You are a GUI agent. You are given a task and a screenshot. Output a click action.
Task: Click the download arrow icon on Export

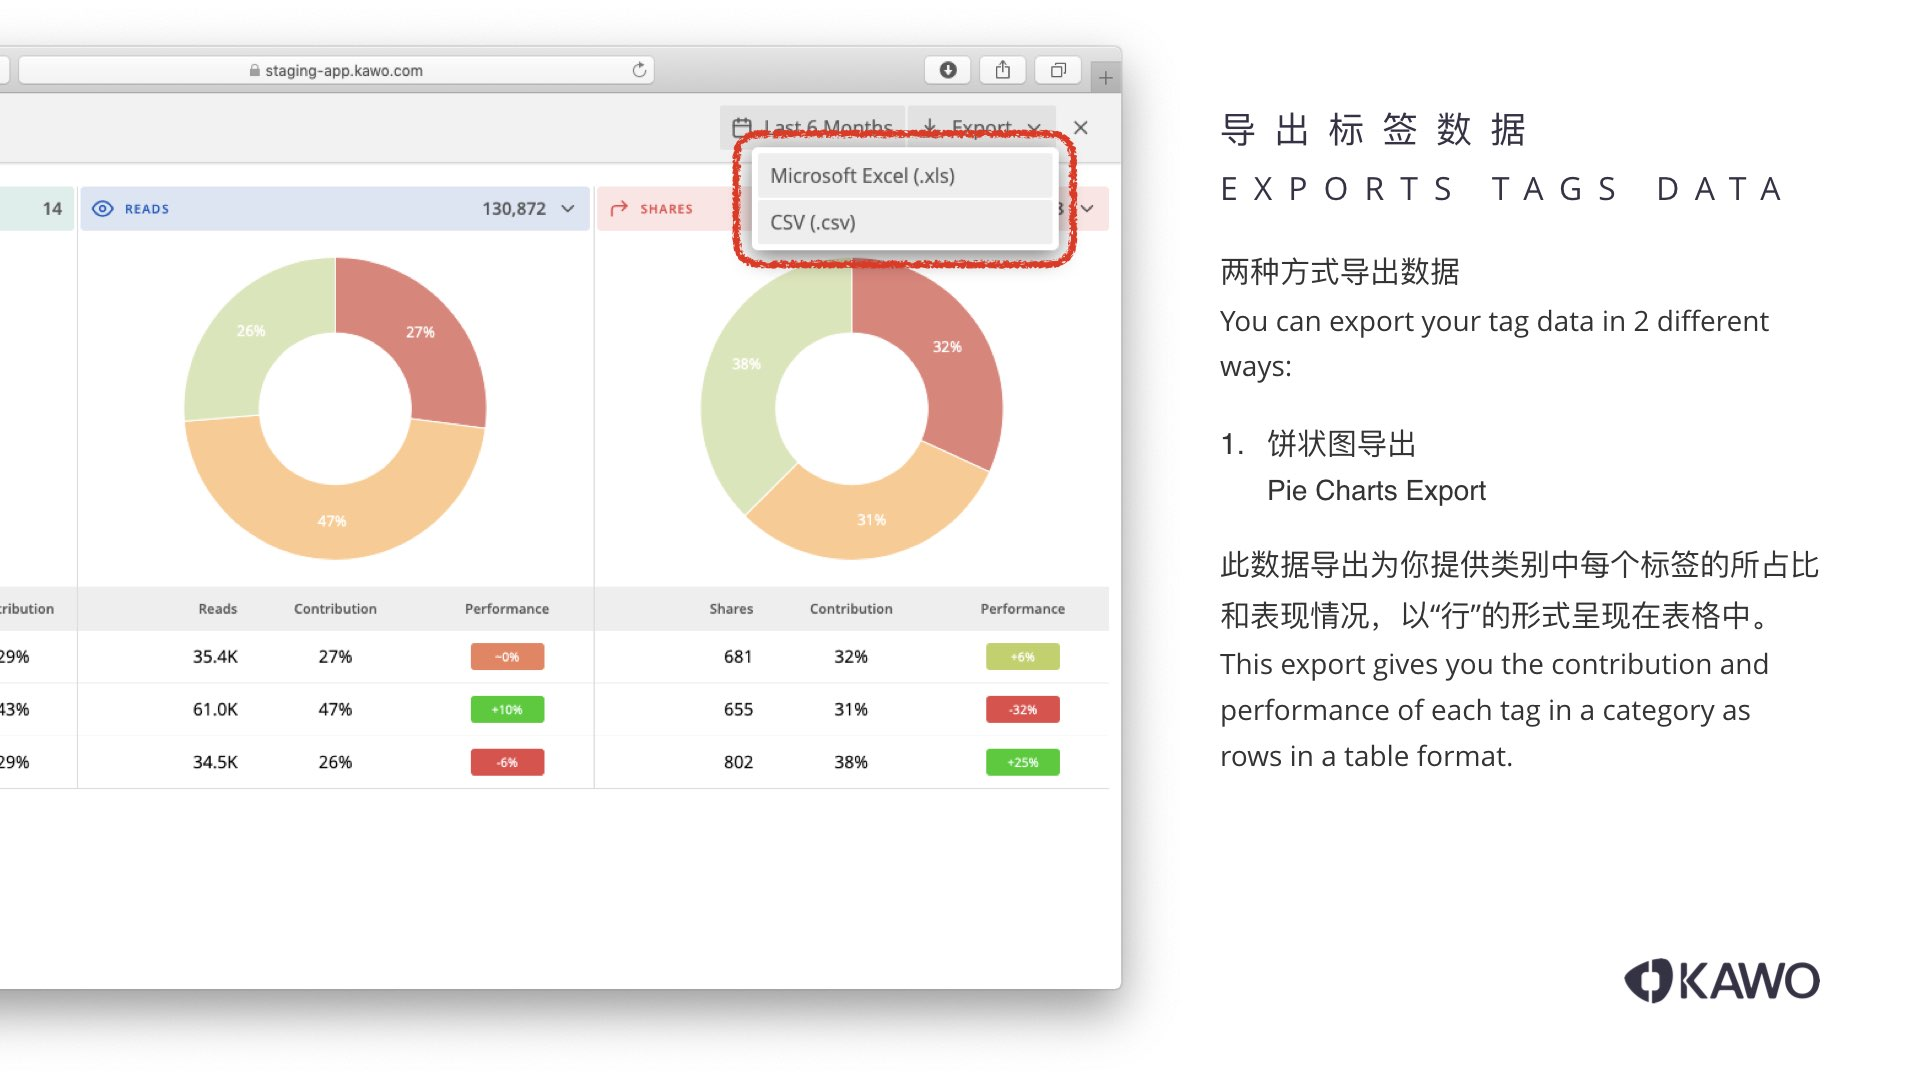[x=930, y=127]
